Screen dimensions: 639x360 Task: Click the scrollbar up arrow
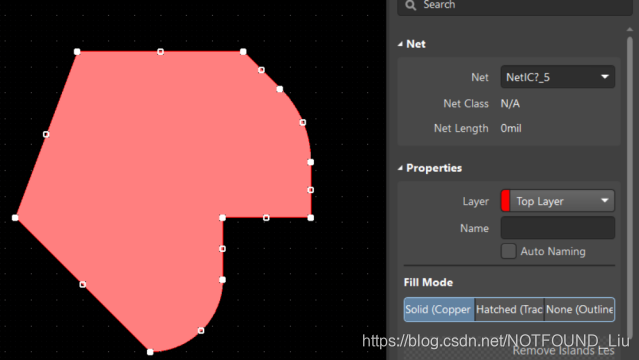click(630, 29)
